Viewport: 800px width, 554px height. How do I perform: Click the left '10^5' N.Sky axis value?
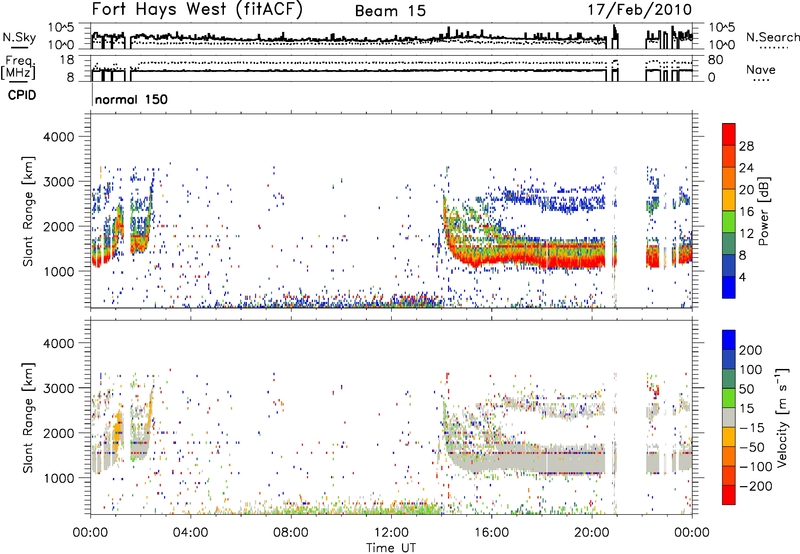(x=61, y=29)
